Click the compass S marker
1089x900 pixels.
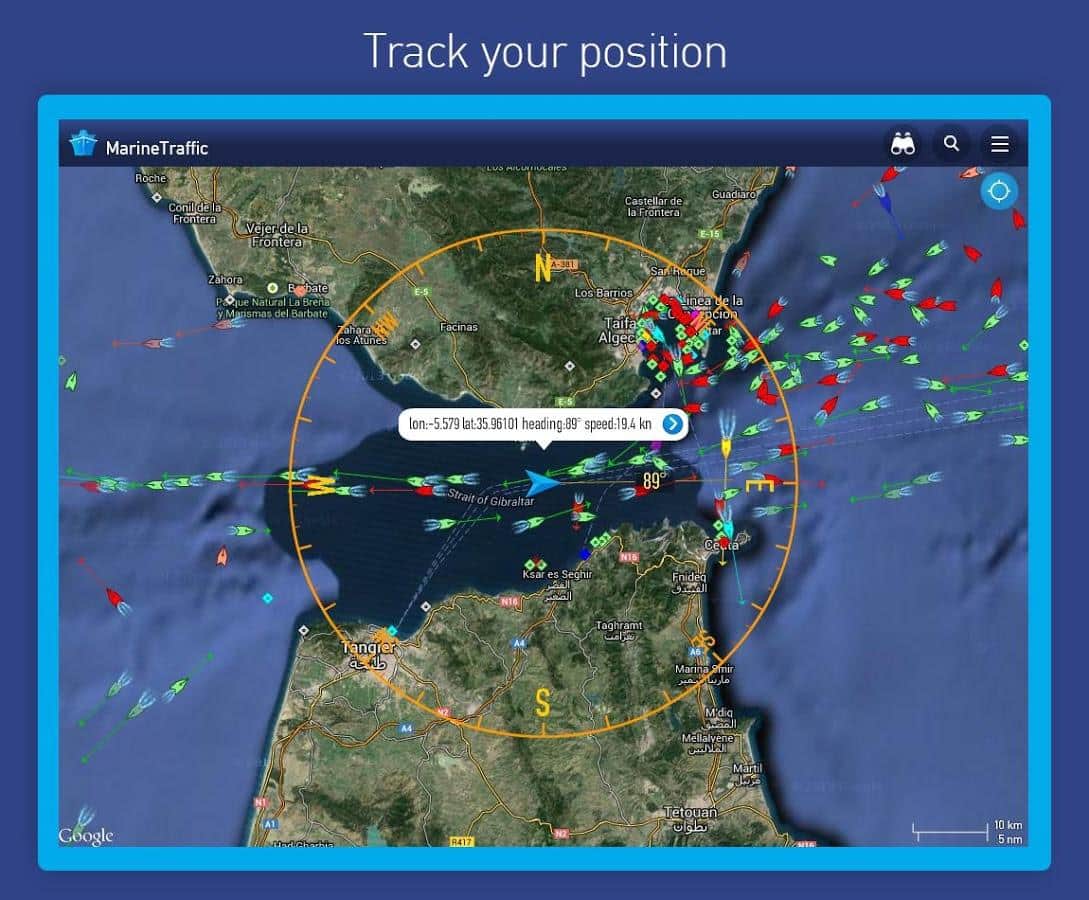[x=542, y=703]
